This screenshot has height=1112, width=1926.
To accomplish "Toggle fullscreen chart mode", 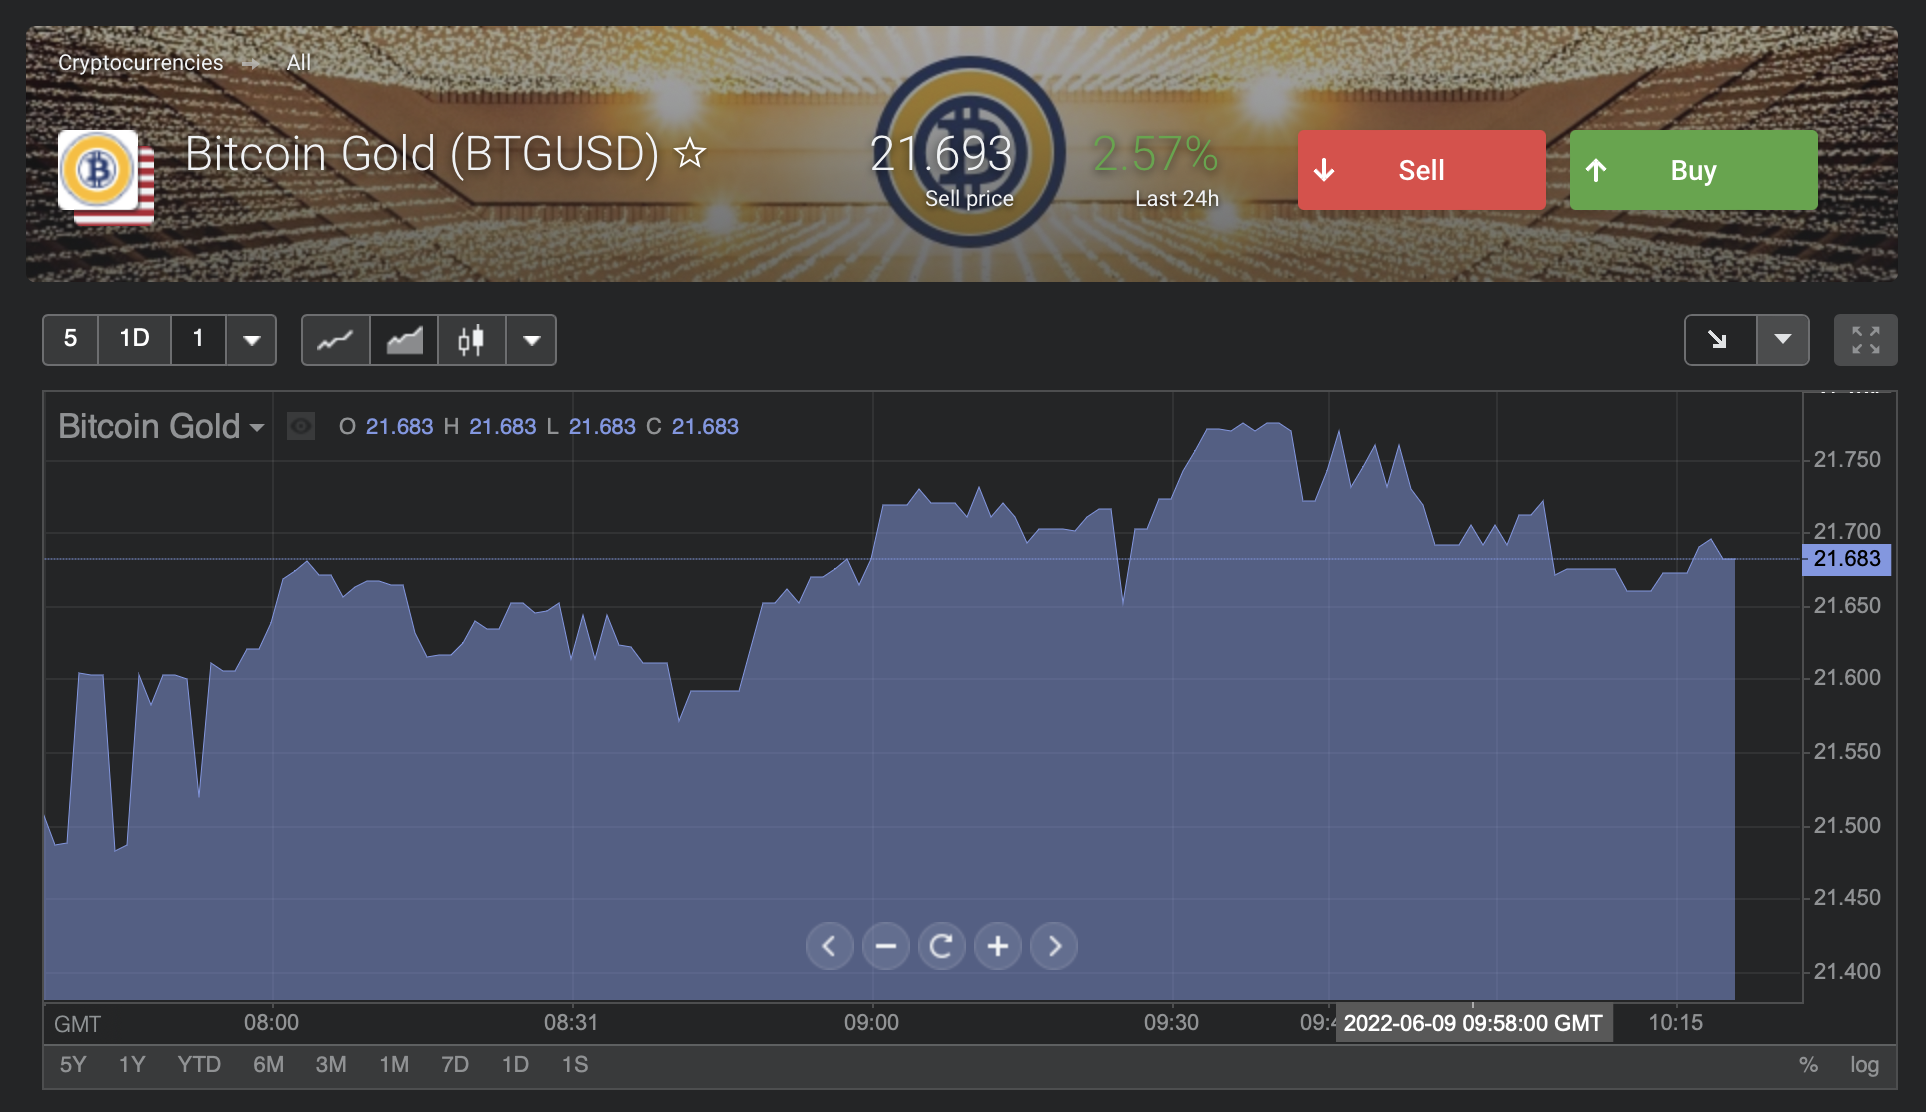I will point(1865,340).
